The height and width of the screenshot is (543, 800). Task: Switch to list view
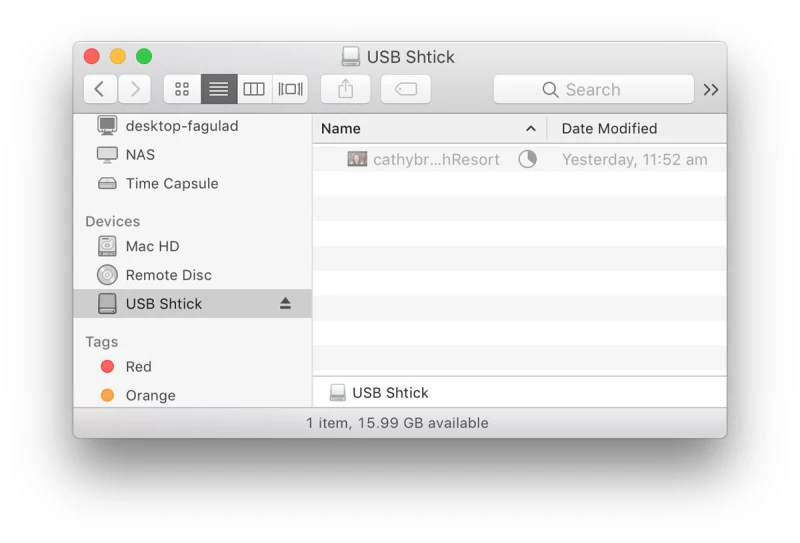pos(218,89)
